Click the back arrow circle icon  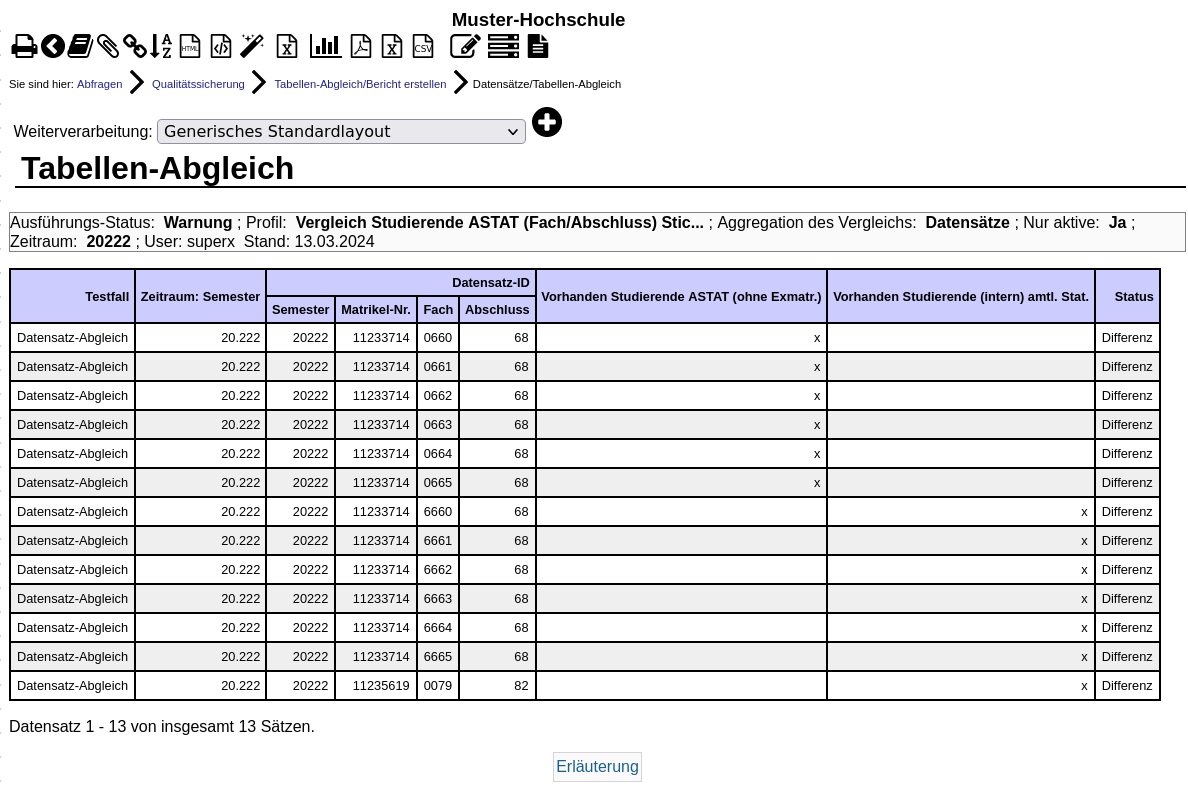(x=53, y=46)
